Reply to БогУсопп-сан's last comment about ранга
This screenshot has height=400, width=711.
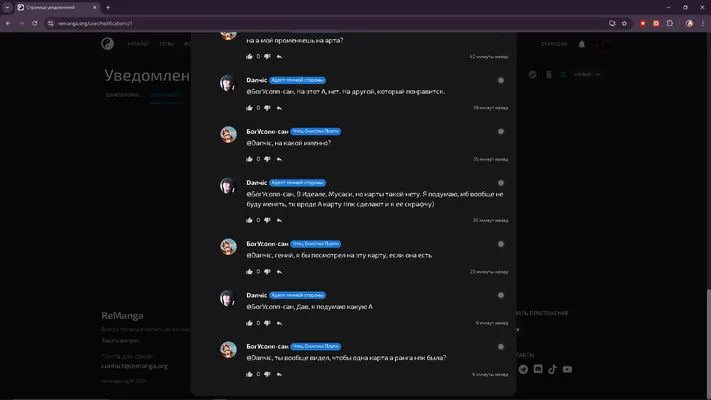(279, 374)
